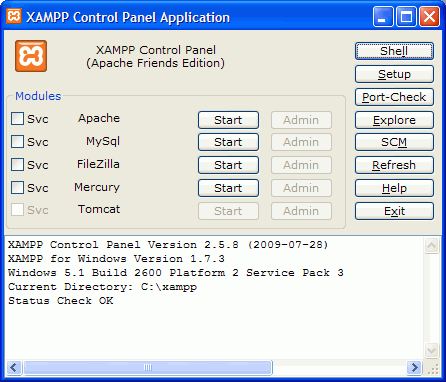Screen dimensions: 446x382
Task: Open the Setup button
Action: (394, 74)
